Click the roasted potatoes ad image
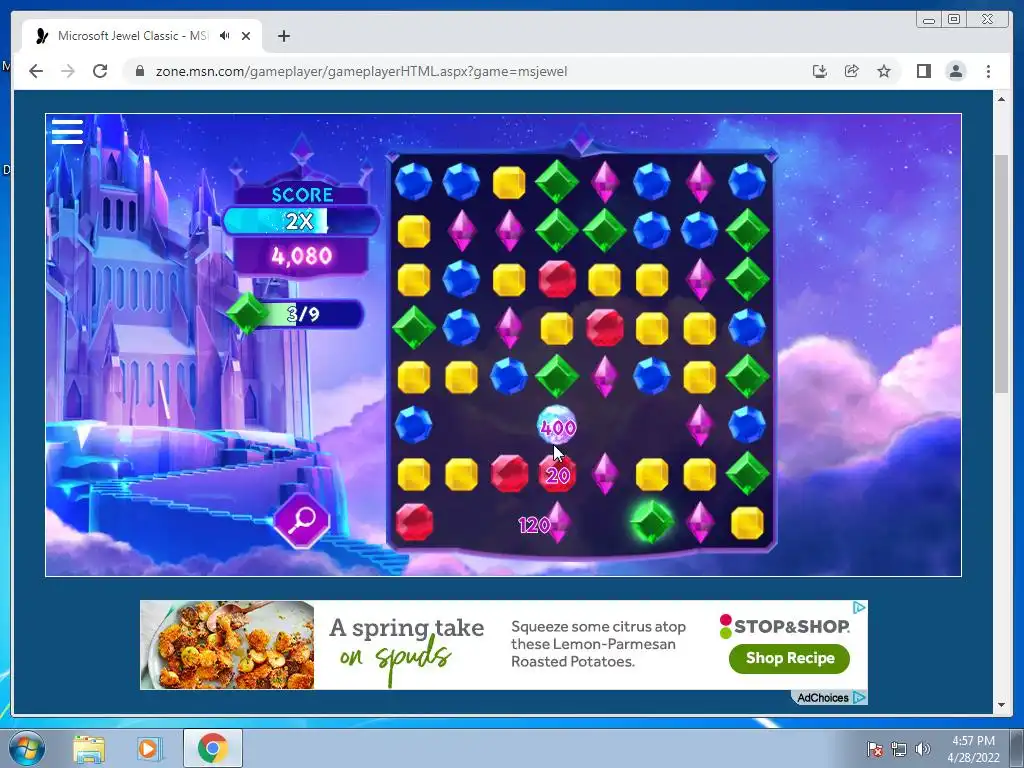 coord(227,645)
